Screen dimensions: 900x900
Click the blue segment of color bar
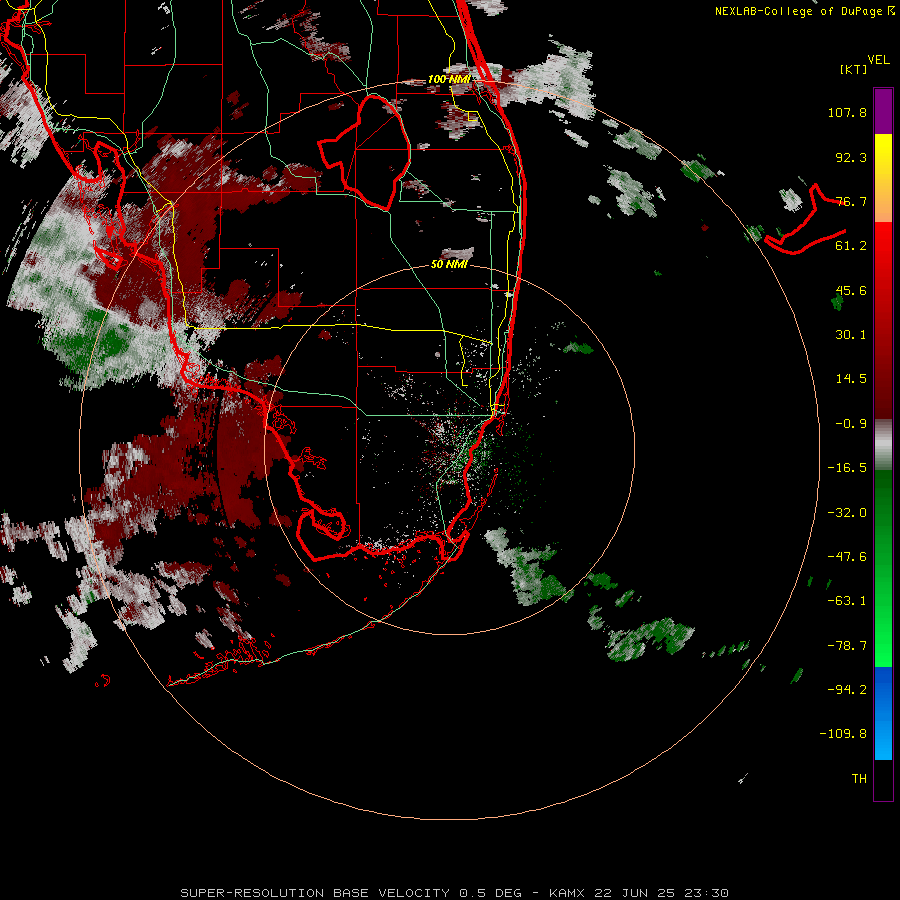pos(883,713)
